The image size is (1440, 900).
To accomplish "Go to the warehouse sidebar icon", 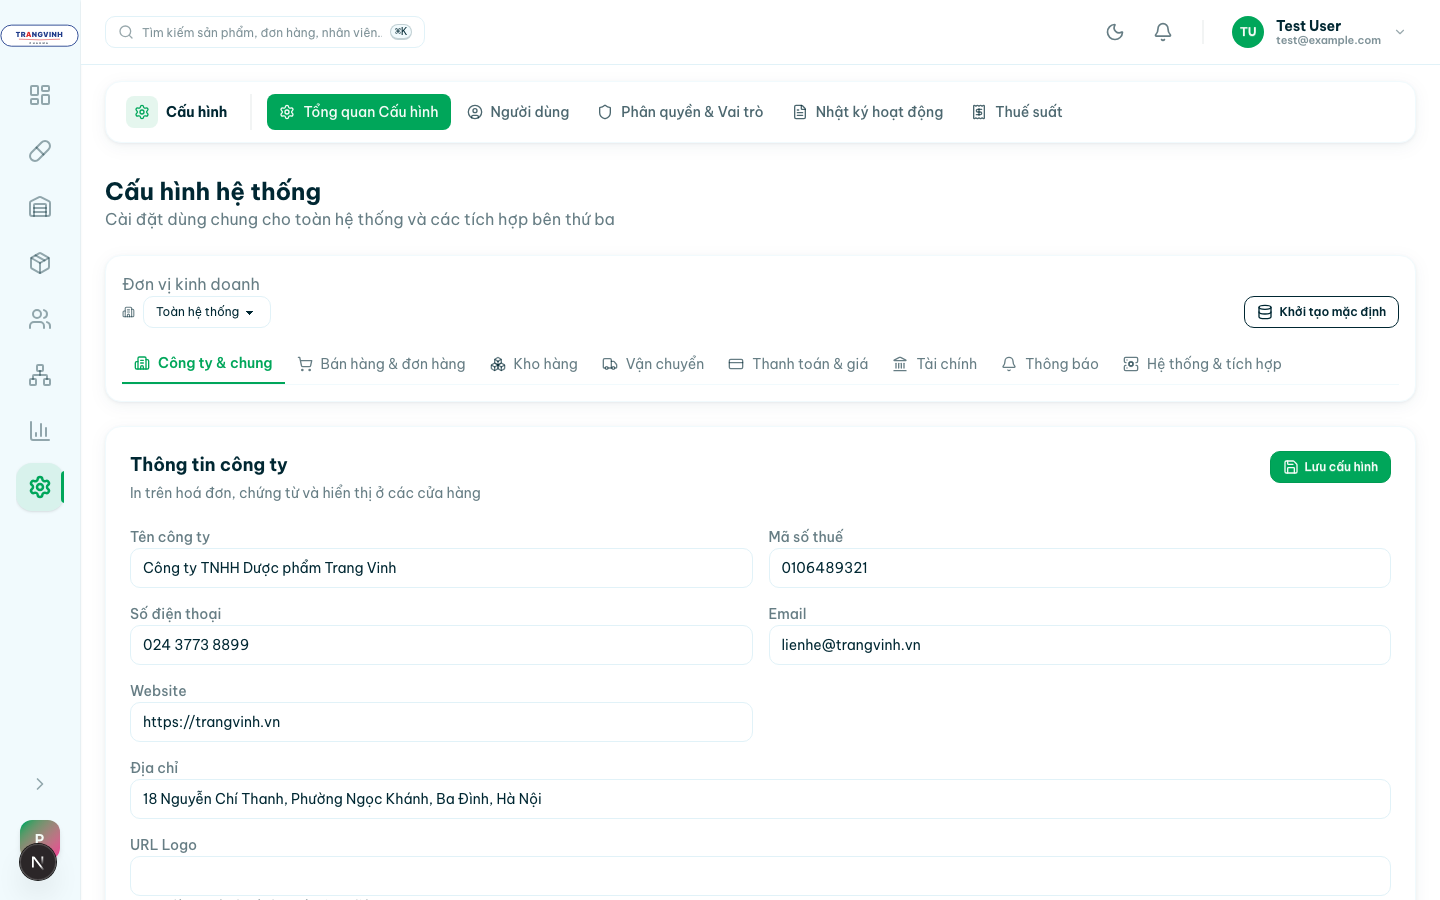I will pos(40,207).
